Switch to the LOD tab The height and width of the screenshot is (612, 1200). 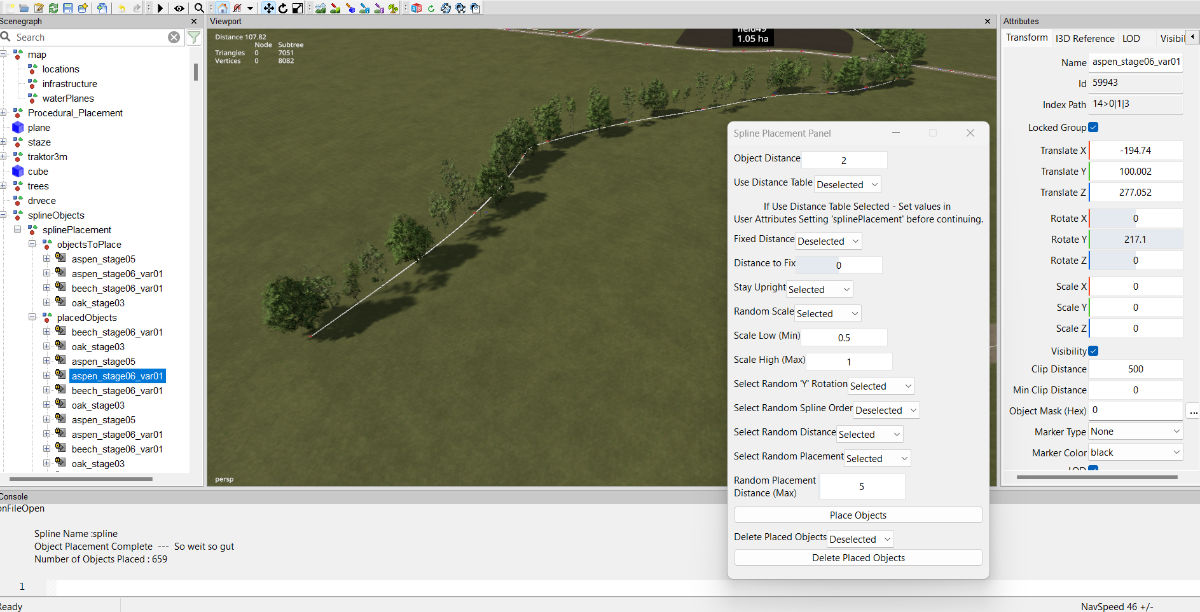[1131, 38]
